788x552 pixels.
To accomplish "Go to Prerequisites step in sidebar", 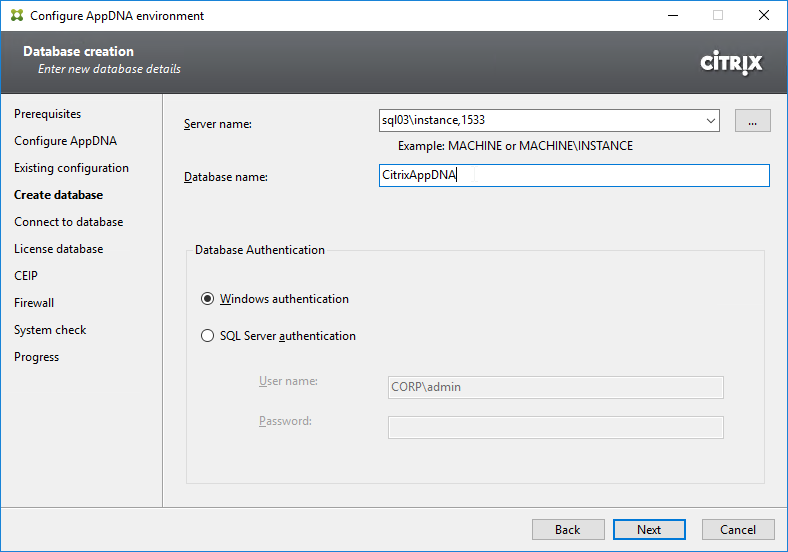I will [x=47, y=114].
